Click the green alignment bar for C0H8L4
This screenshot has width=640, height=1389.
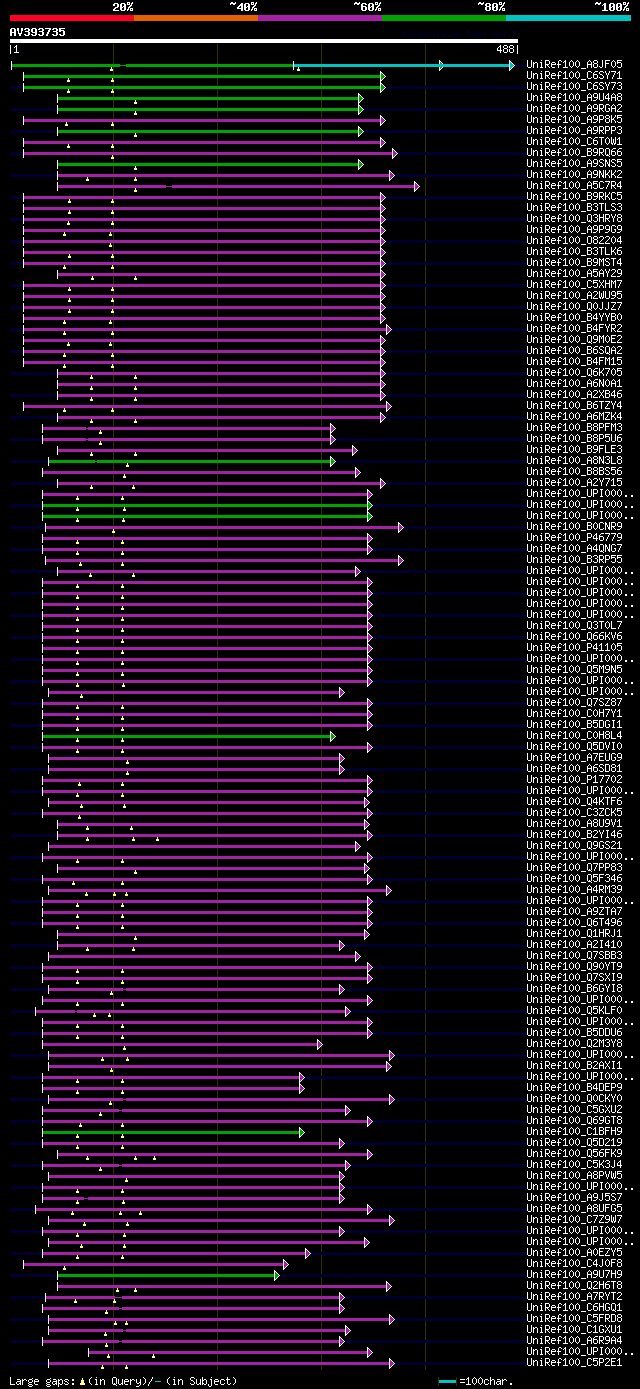[188, 736]
